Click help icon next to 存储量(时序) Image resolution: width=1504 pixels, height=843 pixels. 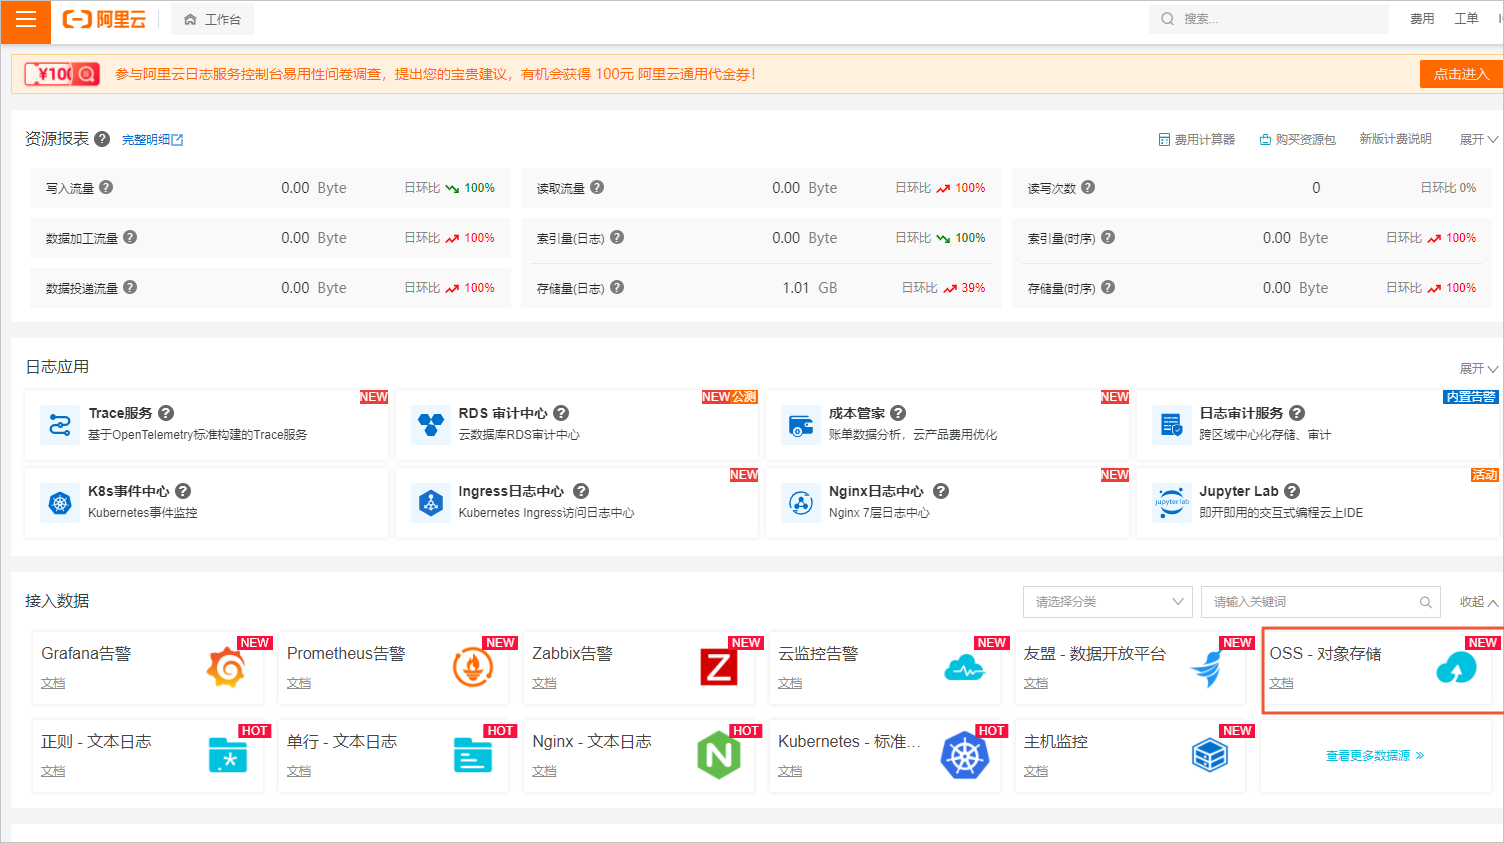point(1108,287)
